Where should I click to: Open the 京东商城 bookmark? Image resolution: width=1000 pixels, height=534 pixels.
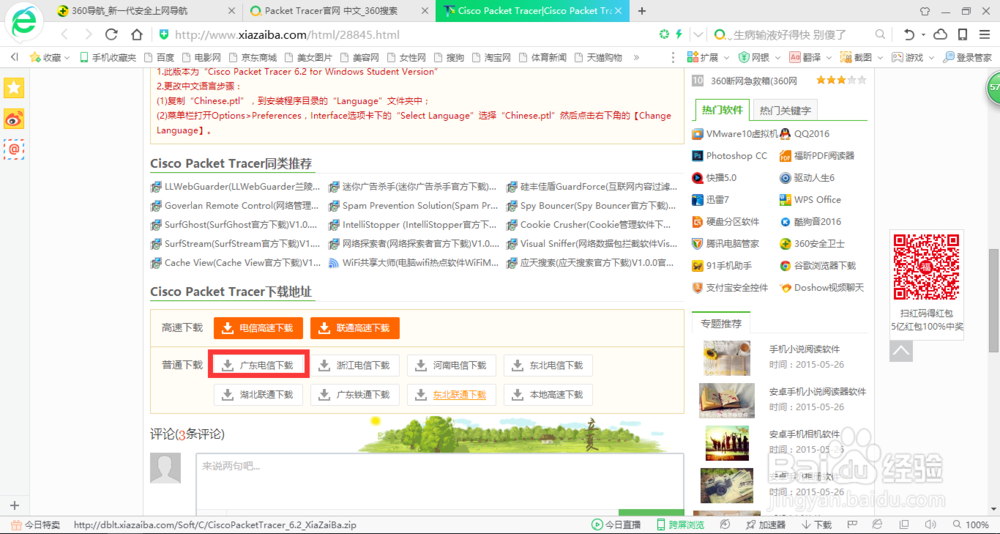(254, 57)
